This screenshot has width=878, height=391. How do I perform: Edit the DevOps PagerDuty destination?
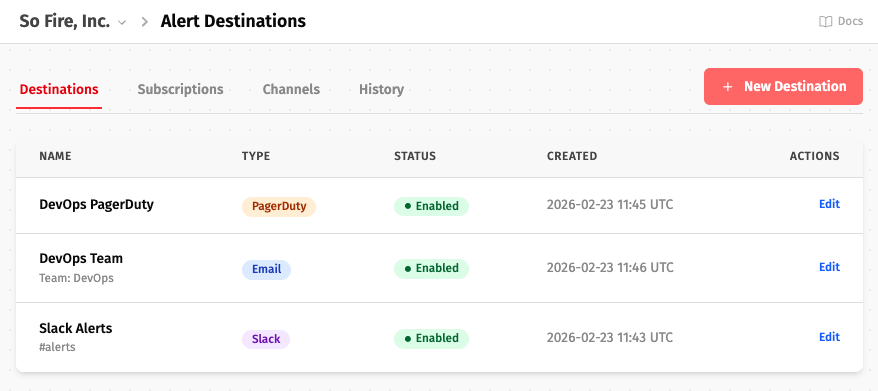click(829, 204)
